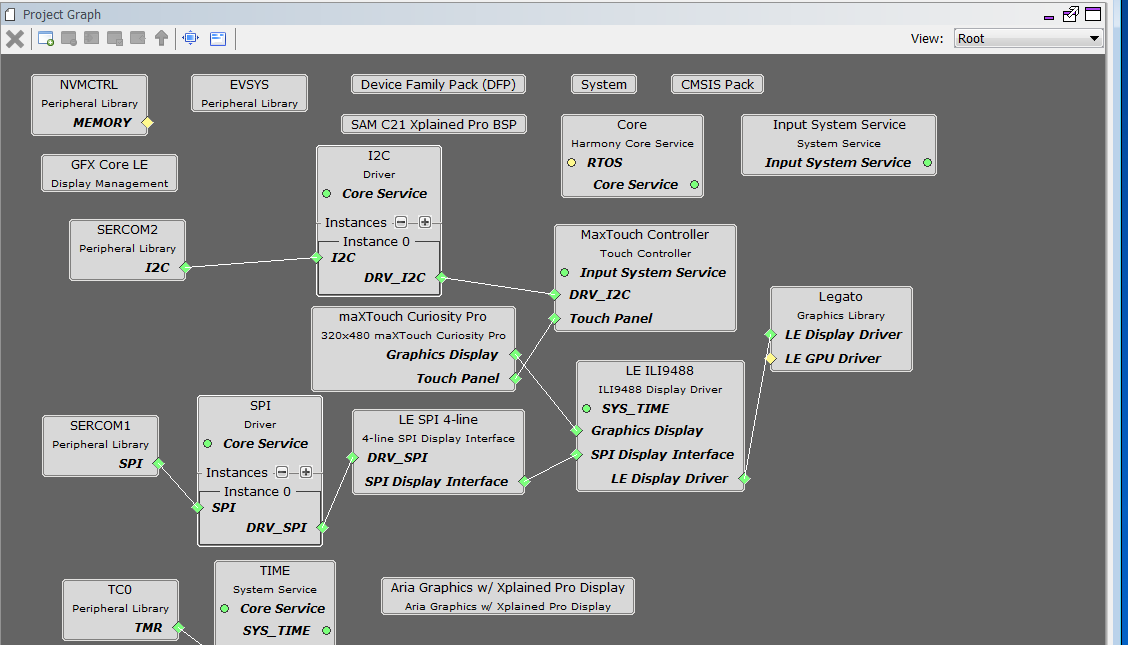
Task: Click the gray X remove-component toolbar icon
Action: 14,39
